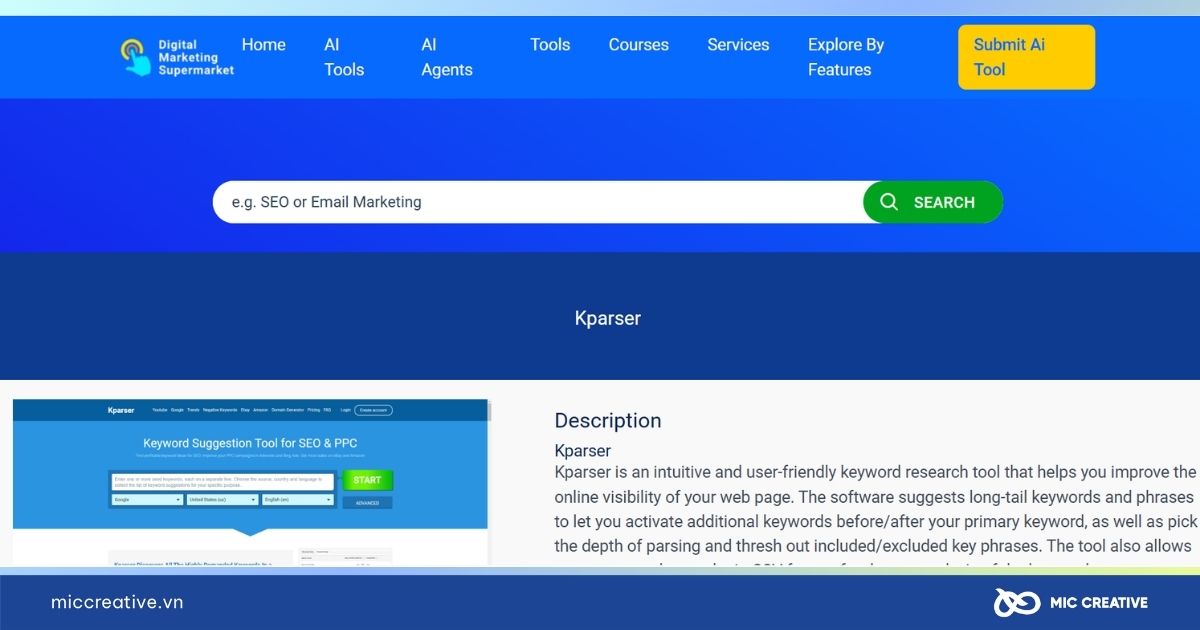This screenshot has width=1200, height=630.
Task: Click the Create account button in Kparser preview
Action: tap(372, 410)
